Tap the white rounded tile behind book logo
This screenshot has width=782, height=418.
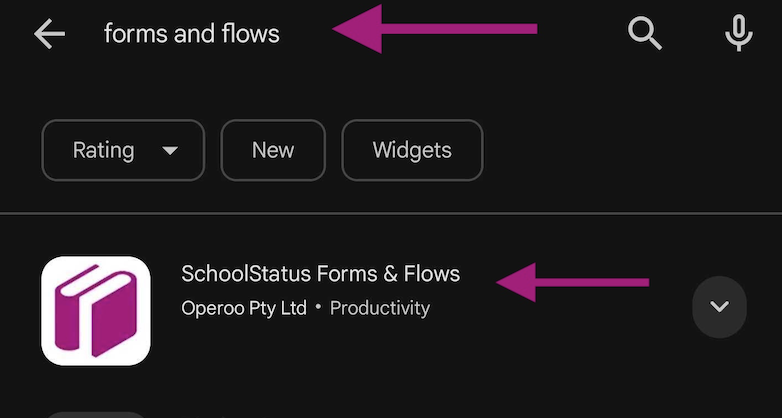click(x=96, y=311)
